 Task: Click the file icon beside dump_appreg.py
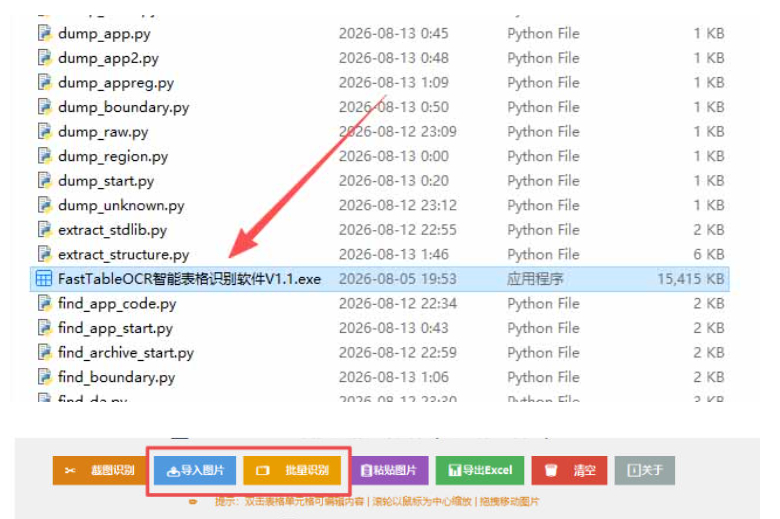tap(44, 82)
